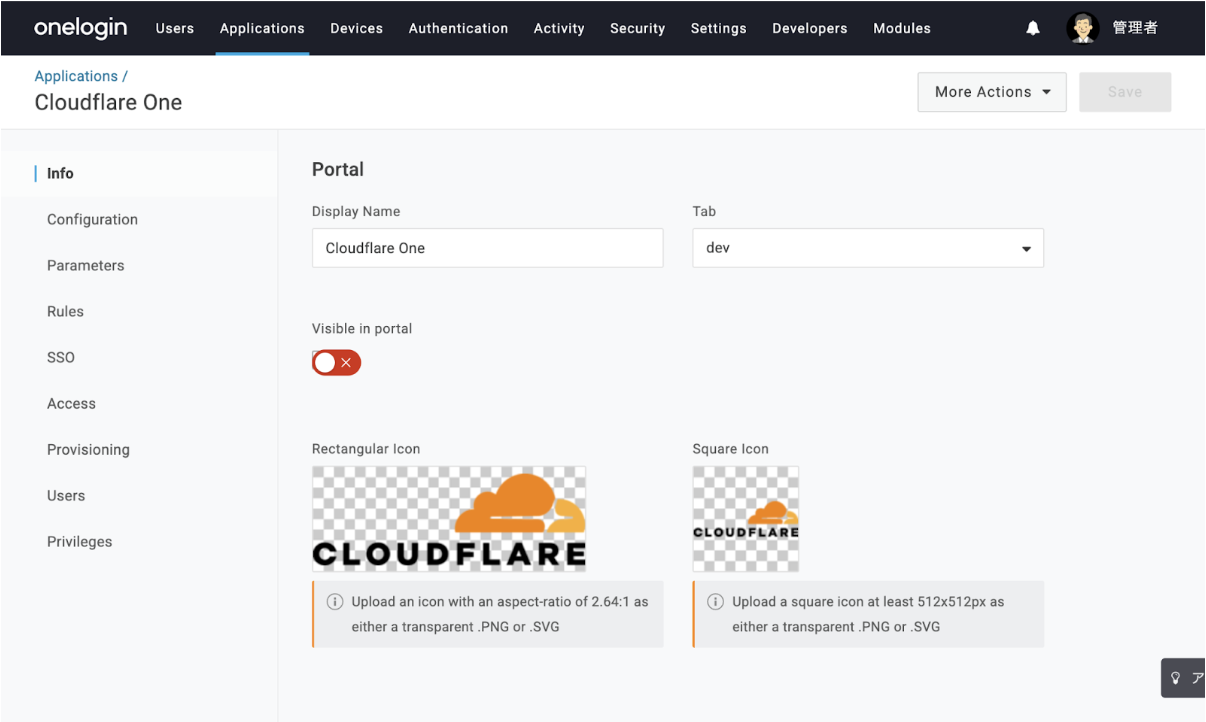Enable the Visible in portal toggle
The width and height of the screenshot is (1206, 722).
click(x=336, y=362)
